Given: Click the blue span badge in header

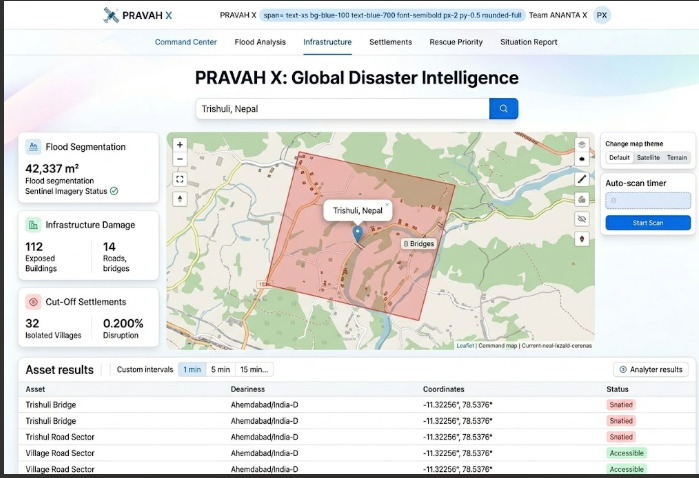Looking at the screenshot, I should tap(392, 15).
